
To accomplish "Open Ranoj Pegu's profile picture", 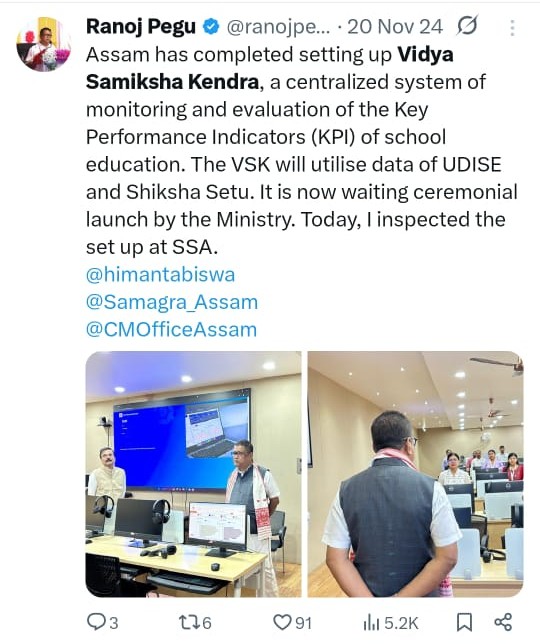I will pos(44,44).
